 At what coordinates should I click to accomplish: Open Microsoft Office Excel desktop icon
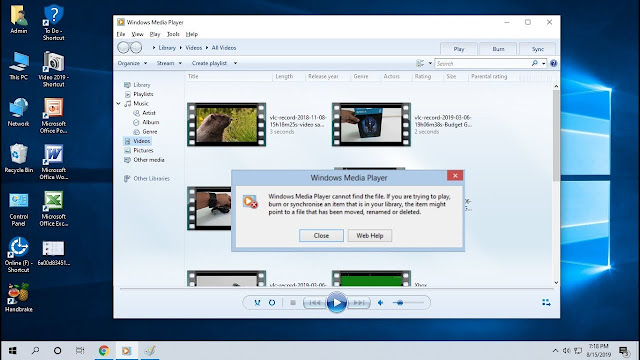point(53,208)
